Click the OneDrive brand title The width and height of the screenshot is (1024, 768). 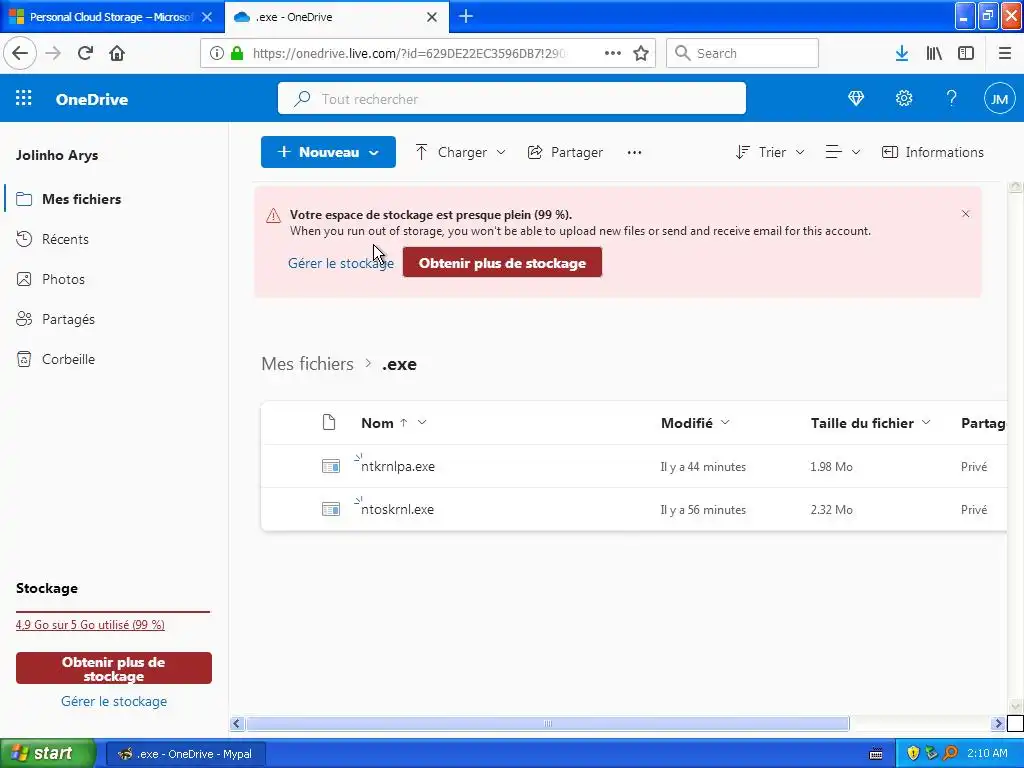tap(92, 99)
